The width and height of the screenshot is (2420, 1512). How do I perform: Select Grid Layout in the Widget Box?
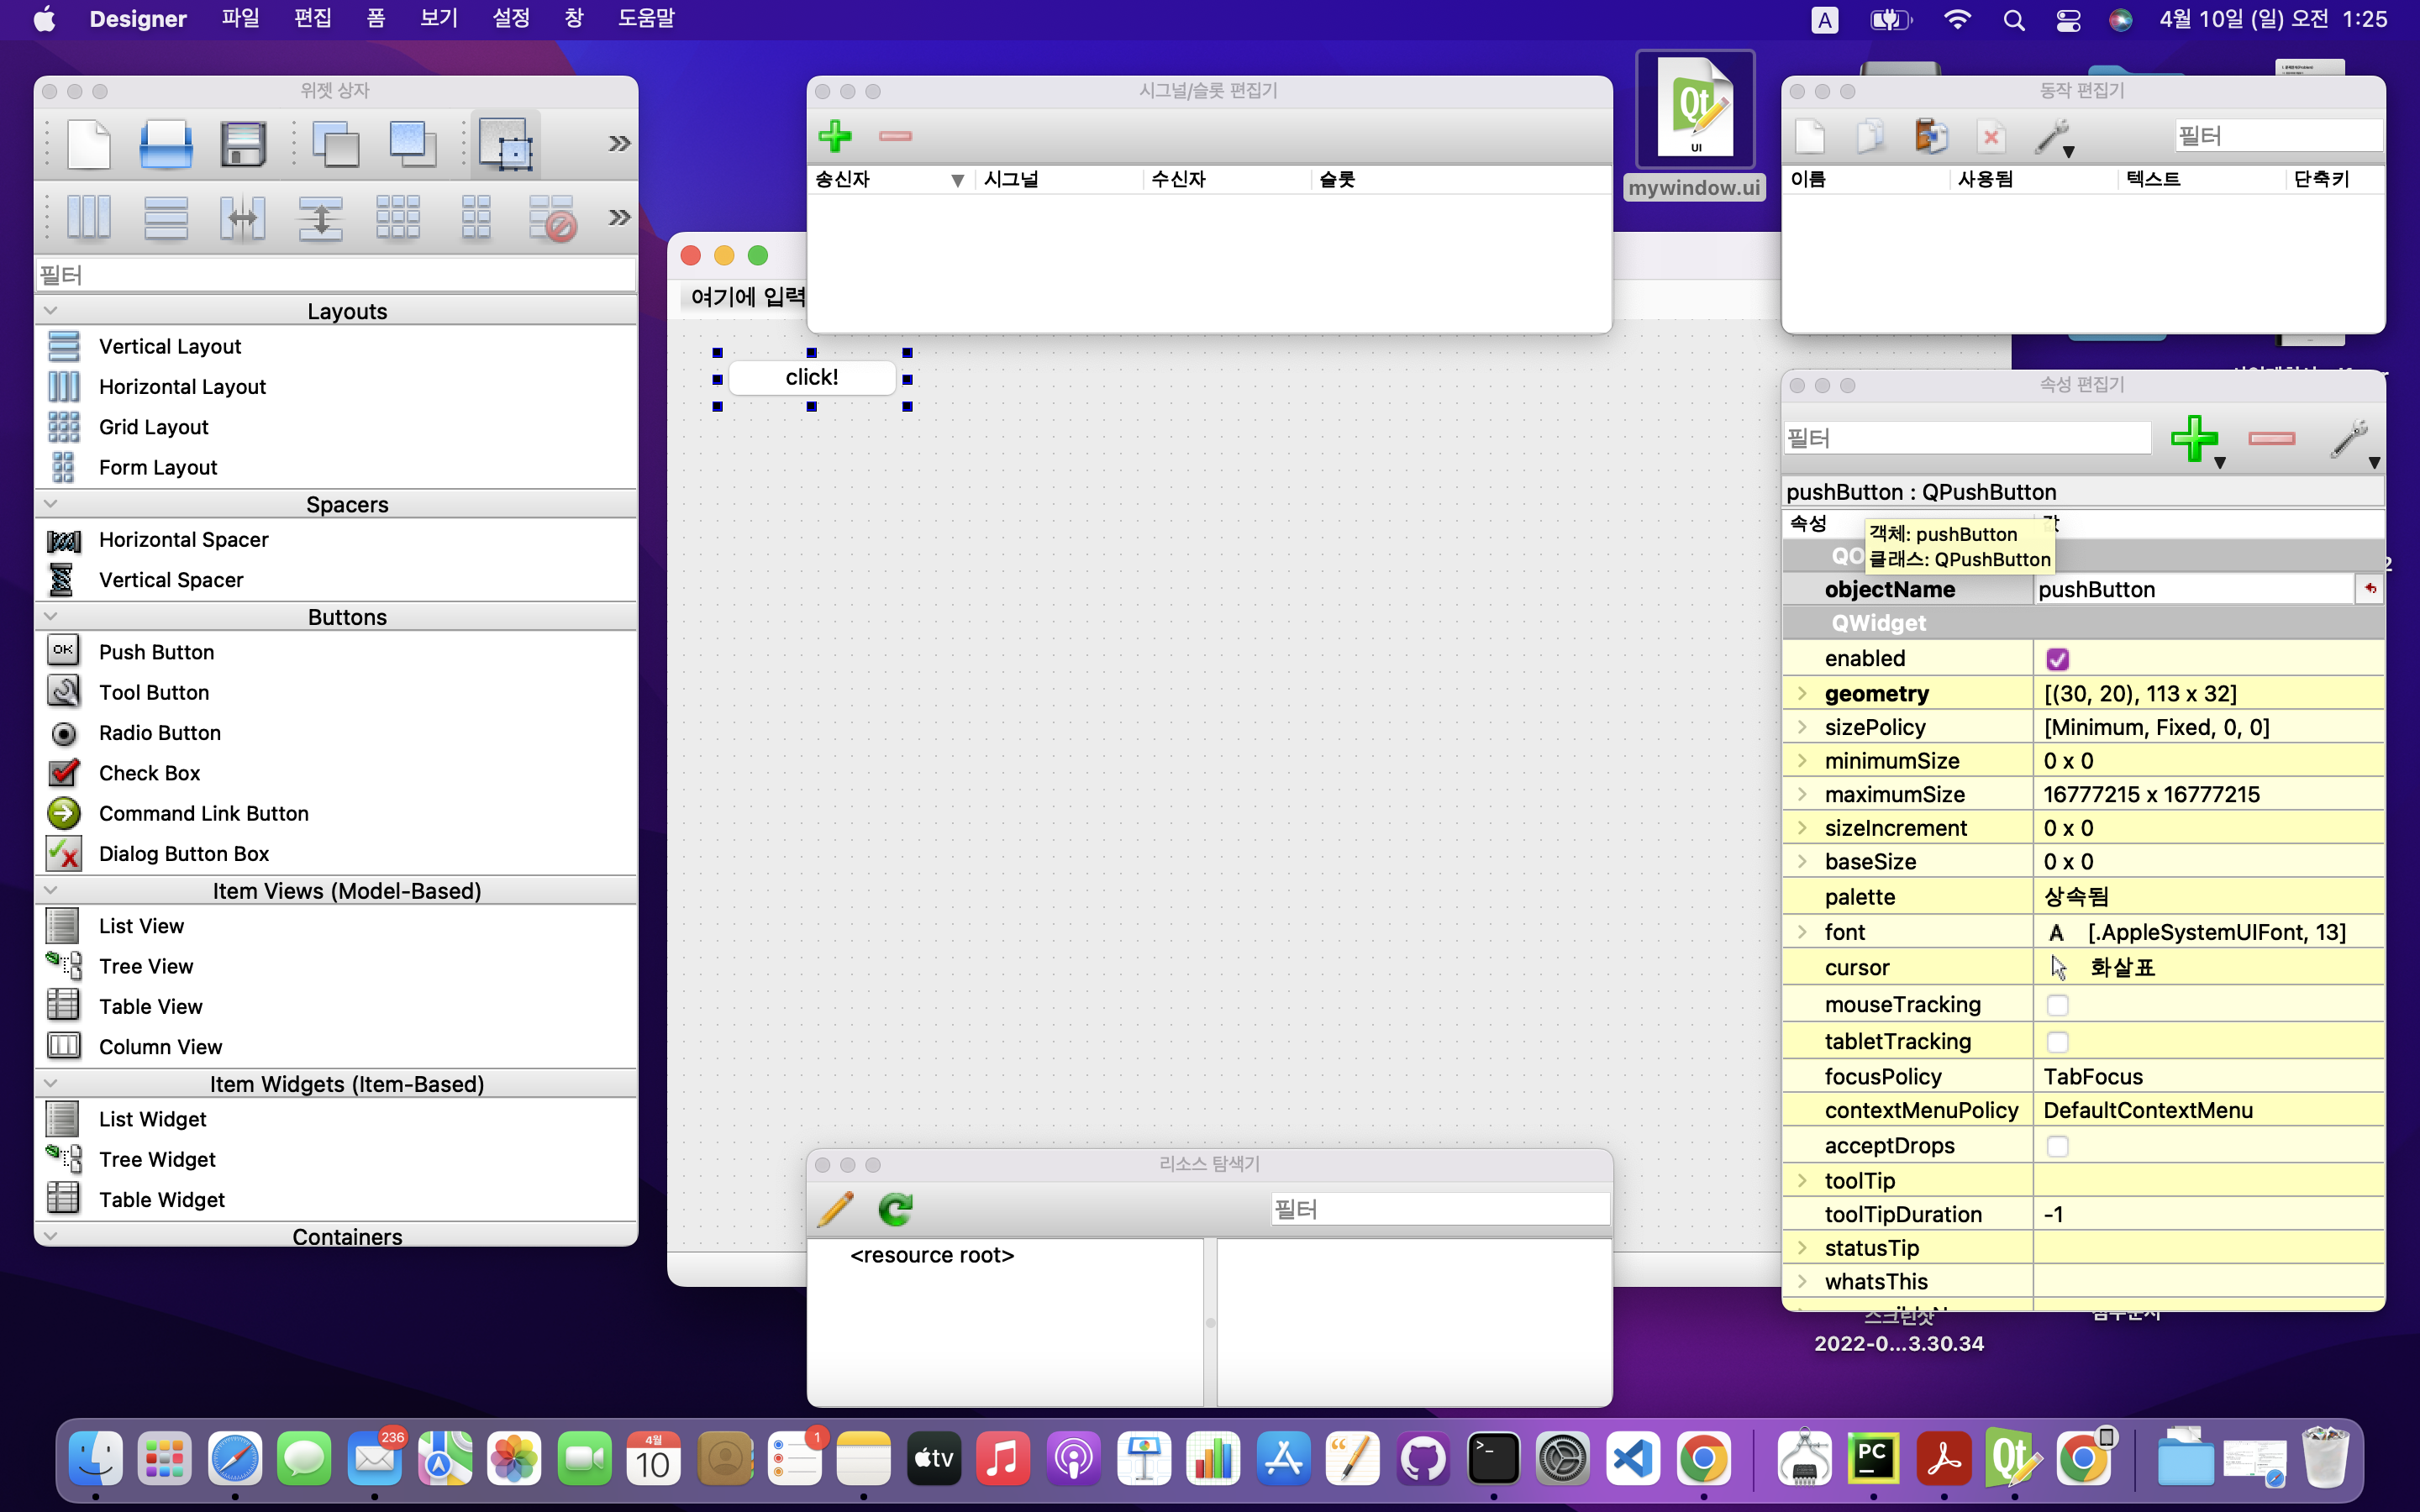tap(154, 427)
